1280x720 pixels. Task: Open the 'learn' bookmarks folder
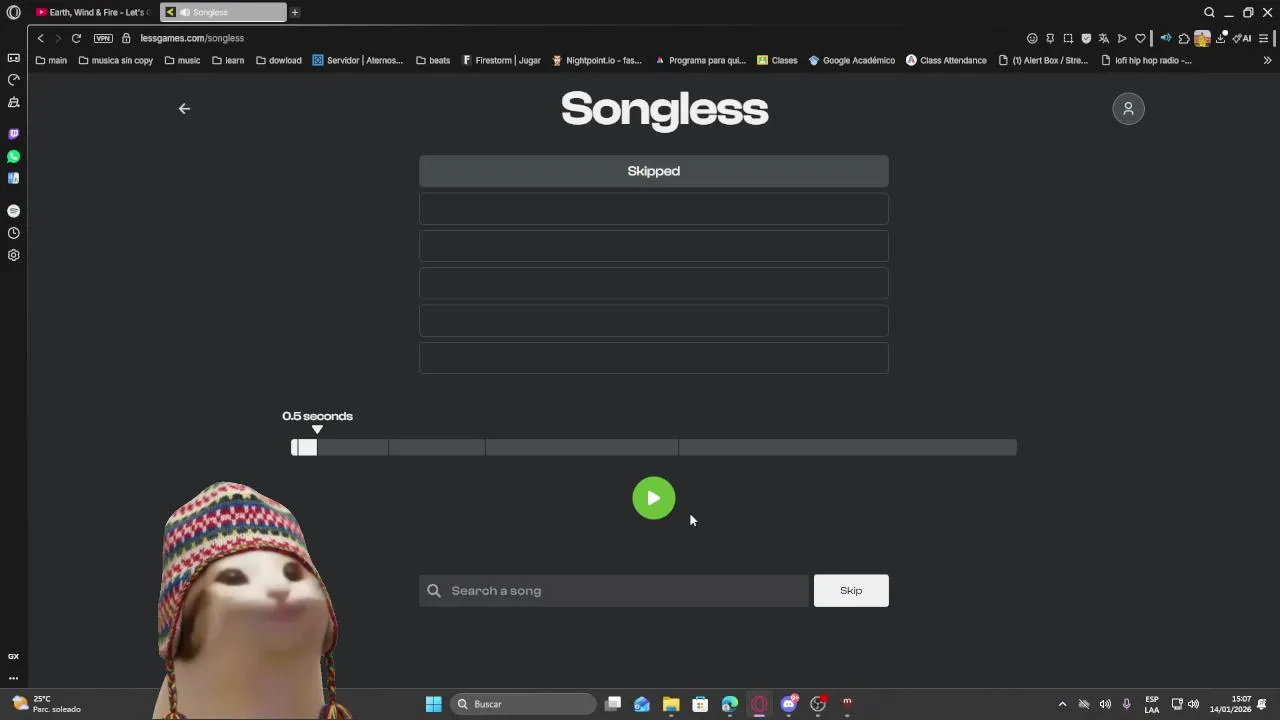228,60
